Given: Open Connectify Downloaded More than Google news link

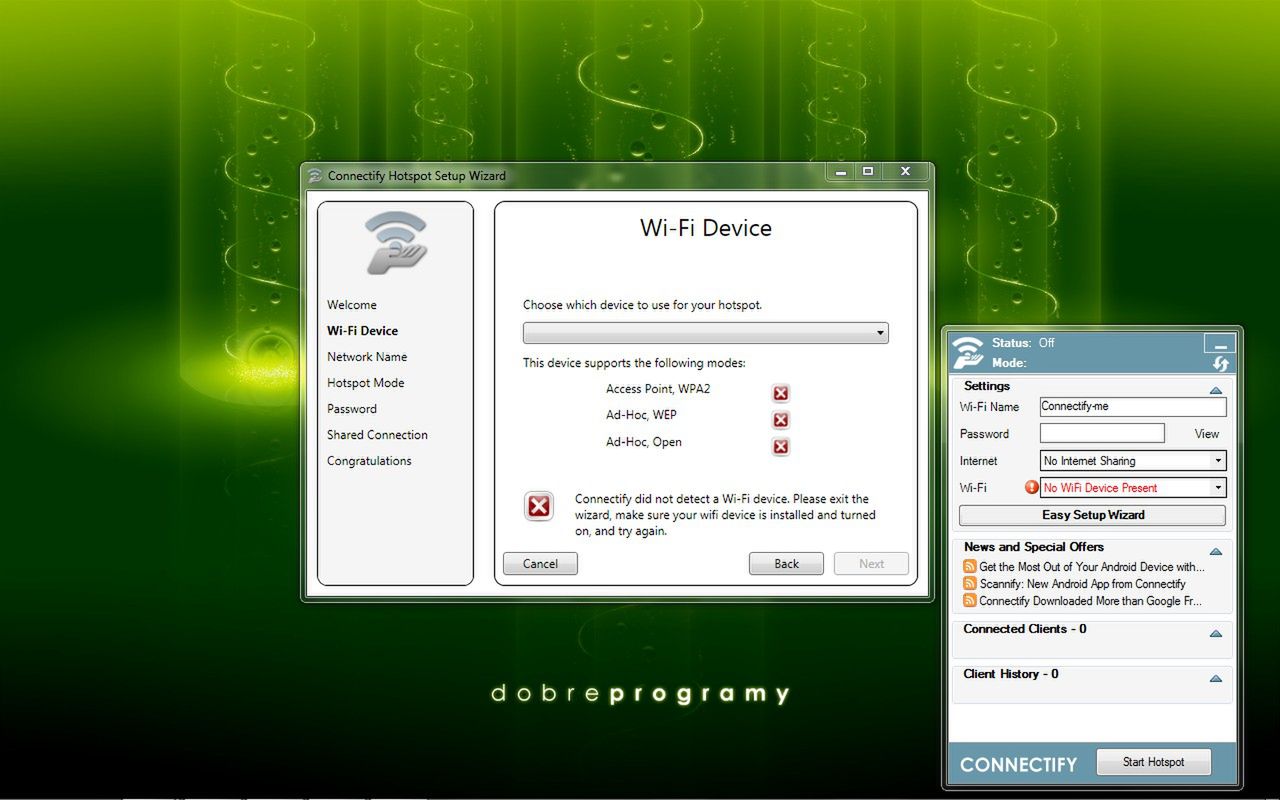Looking at the screenshot, I should point(1090,601).
